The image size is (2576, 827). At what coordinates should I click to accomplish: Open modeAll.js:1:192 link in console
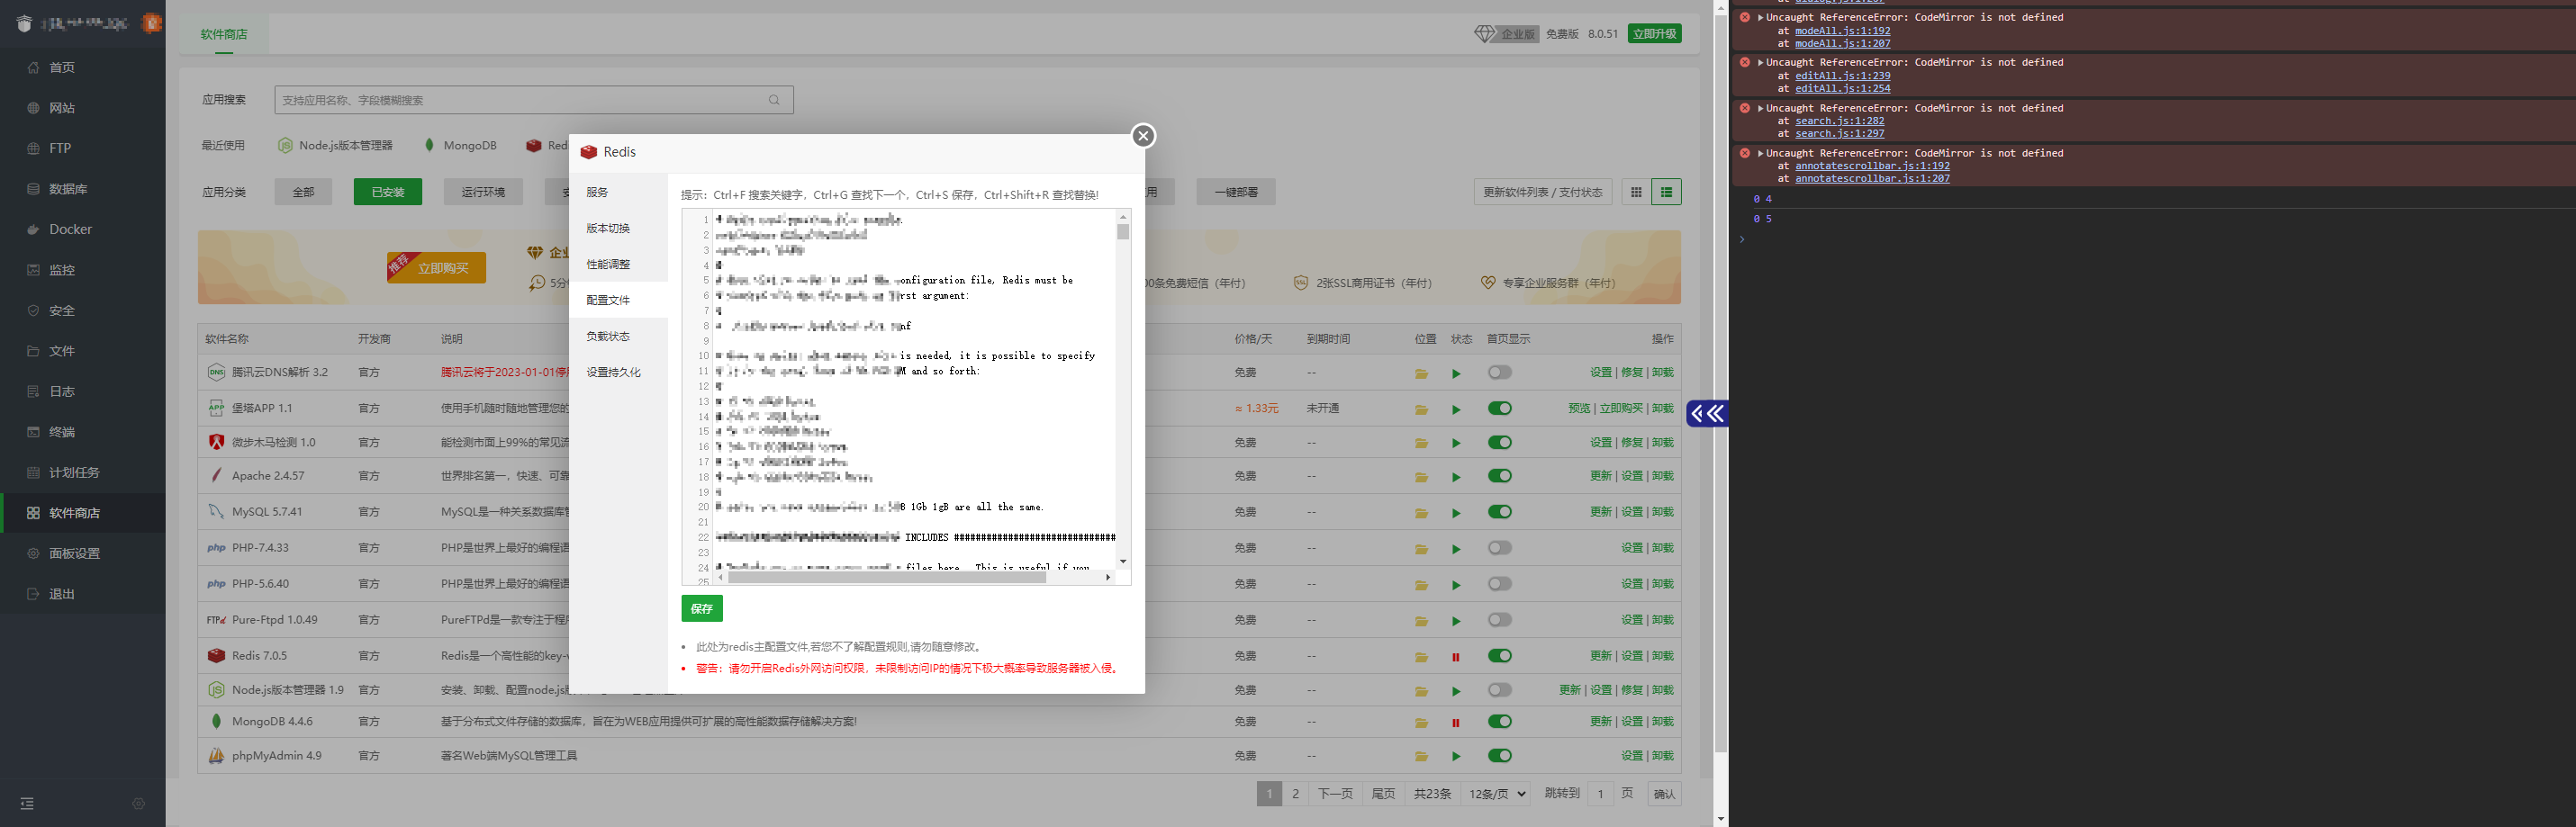[1842, 31]
